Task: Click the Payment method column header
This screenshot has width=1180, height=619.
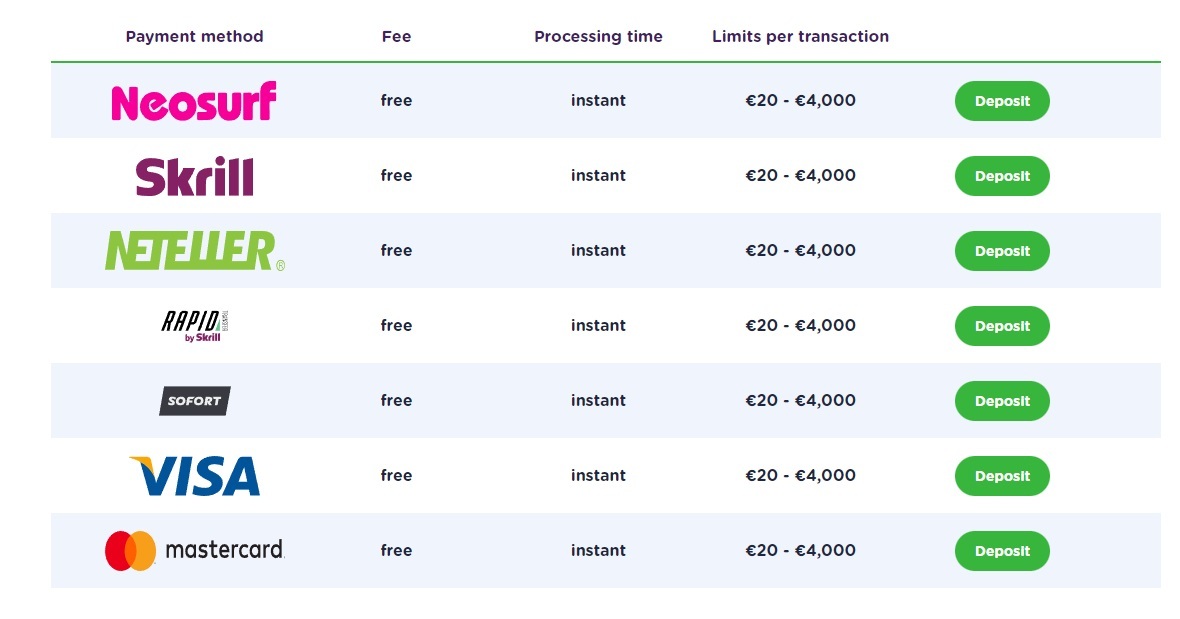Action: [x=194, y=37]
